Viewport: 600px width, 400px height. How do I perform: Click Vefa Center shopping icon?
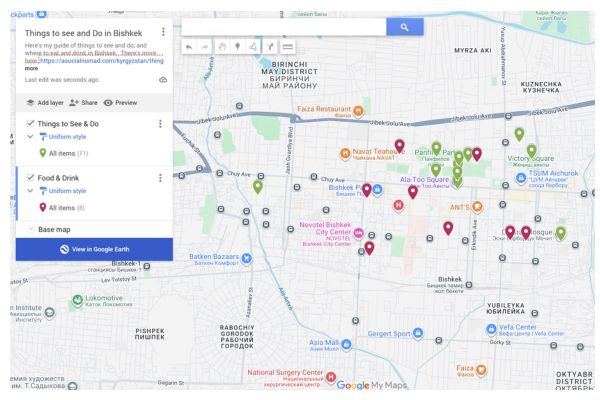tap(491, 329)
